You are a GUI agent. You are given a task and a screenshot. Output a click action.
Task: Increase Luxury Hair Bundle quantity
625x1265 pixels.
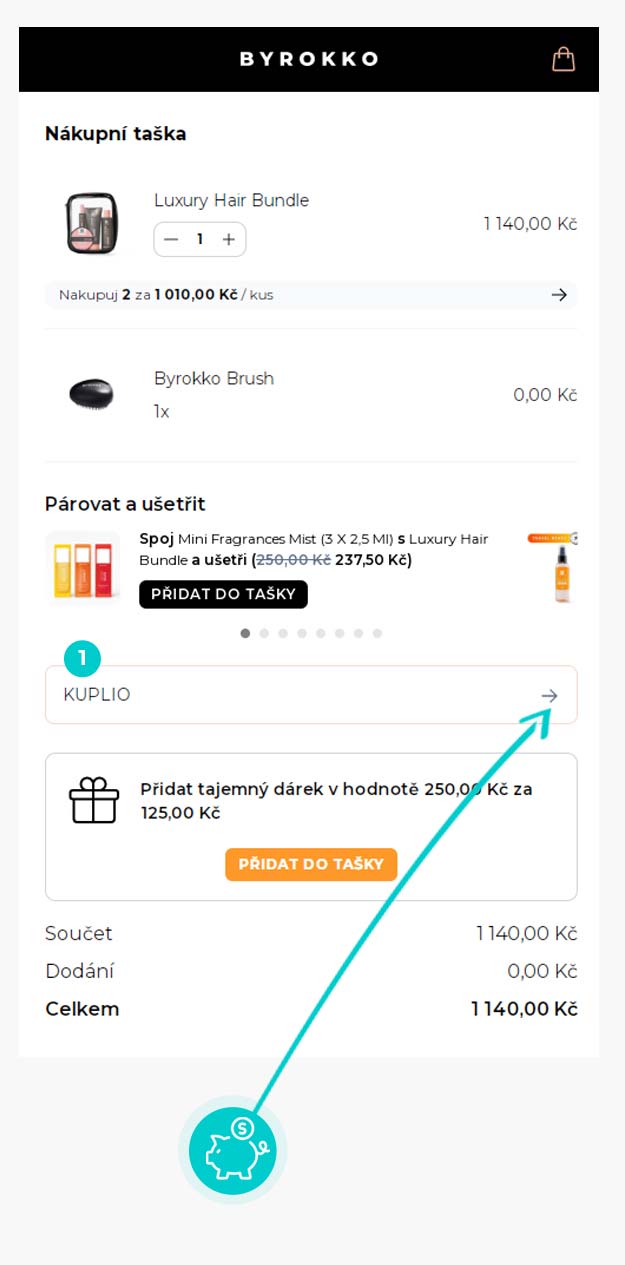point(229,240)
